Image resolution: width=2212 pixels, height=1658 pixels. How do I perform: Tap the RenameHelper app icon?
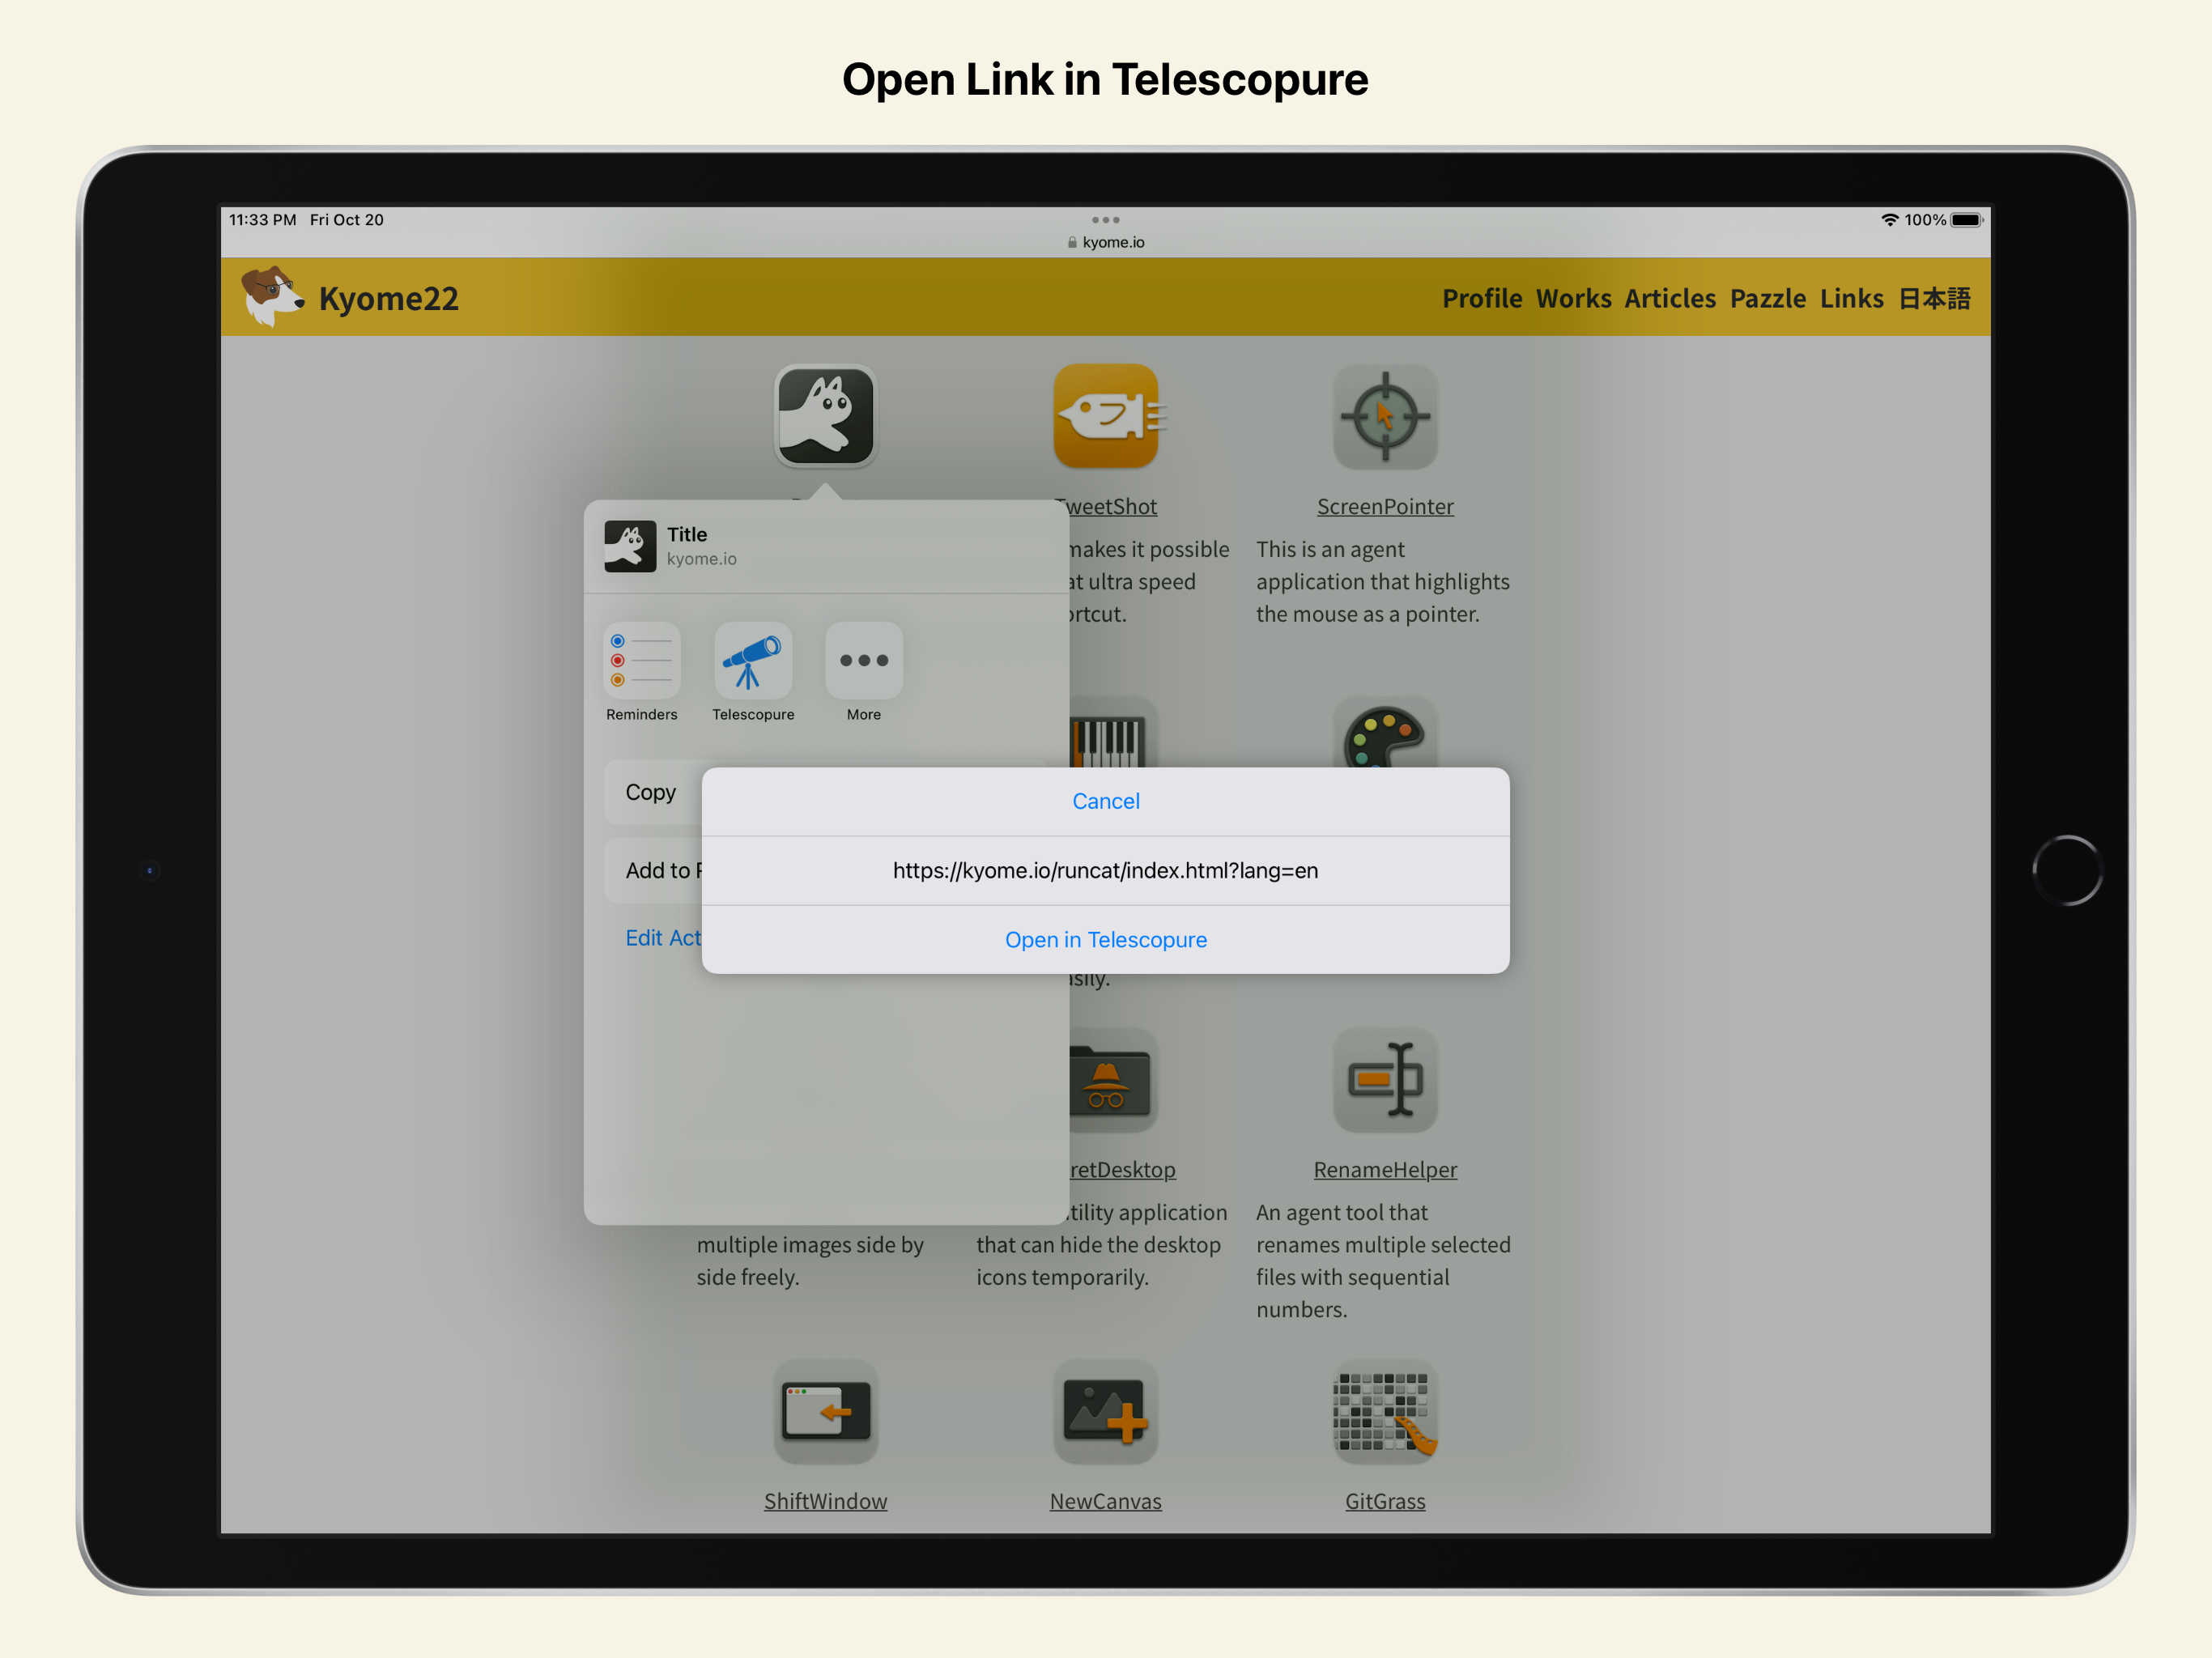coord(1385,1080)
